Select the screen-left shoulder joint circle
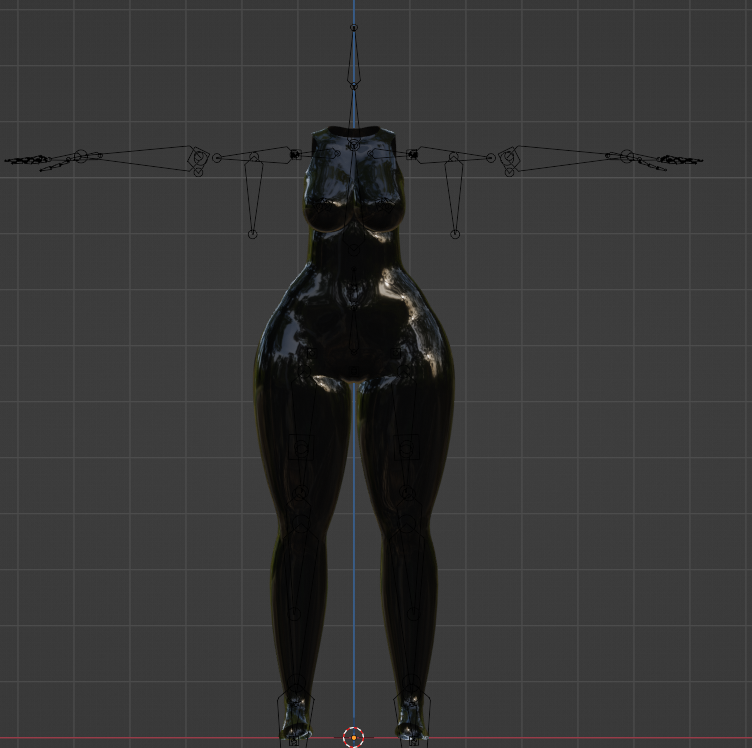This screenshot has height=748, width=752. click(217, 157)
